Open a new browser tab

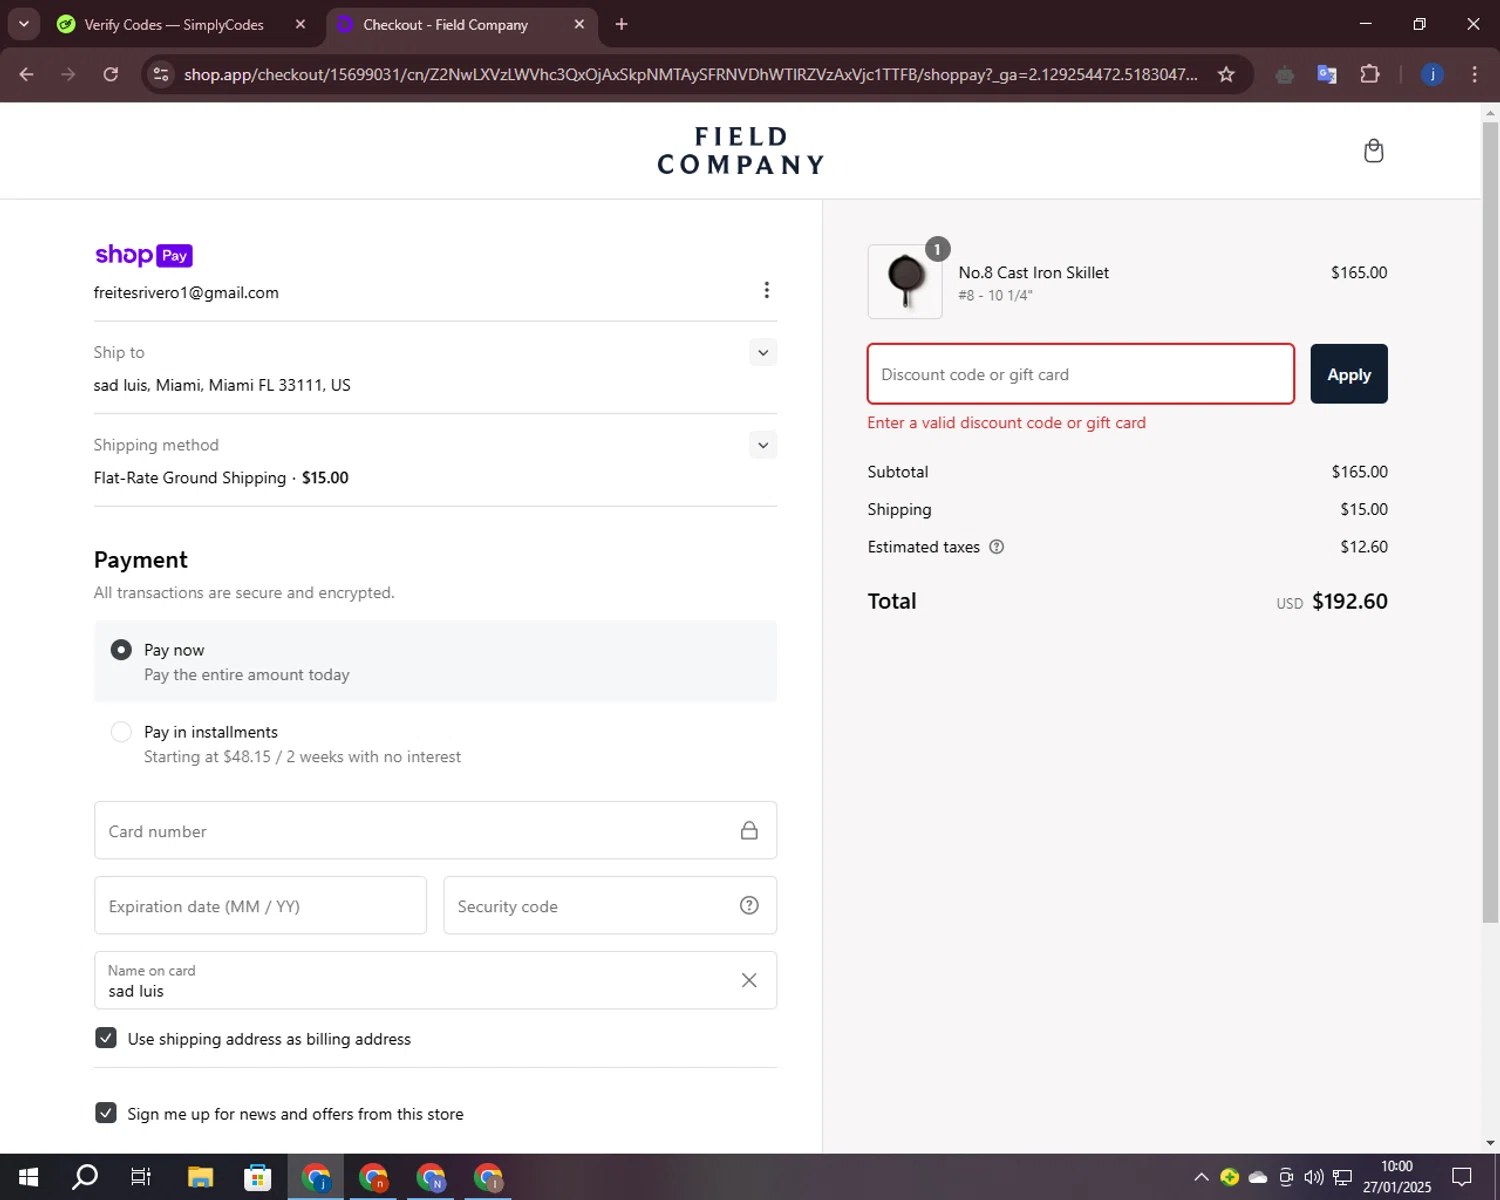[x=621, y=24]
